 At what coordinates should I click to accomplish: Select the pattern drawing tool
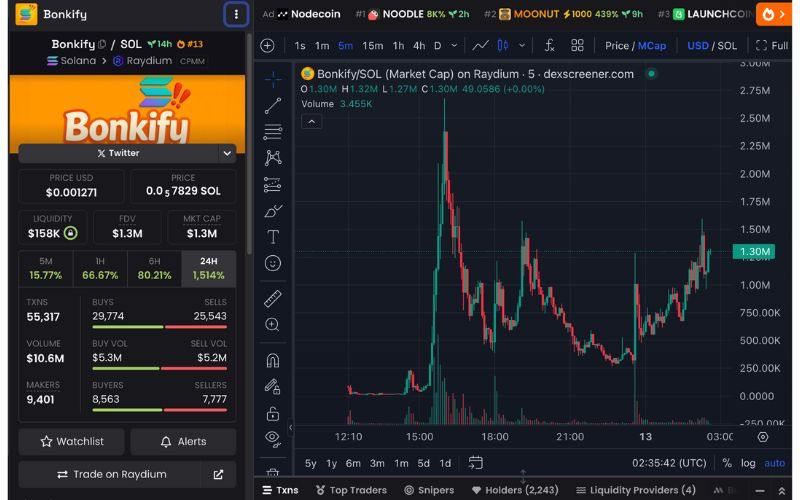273,158
